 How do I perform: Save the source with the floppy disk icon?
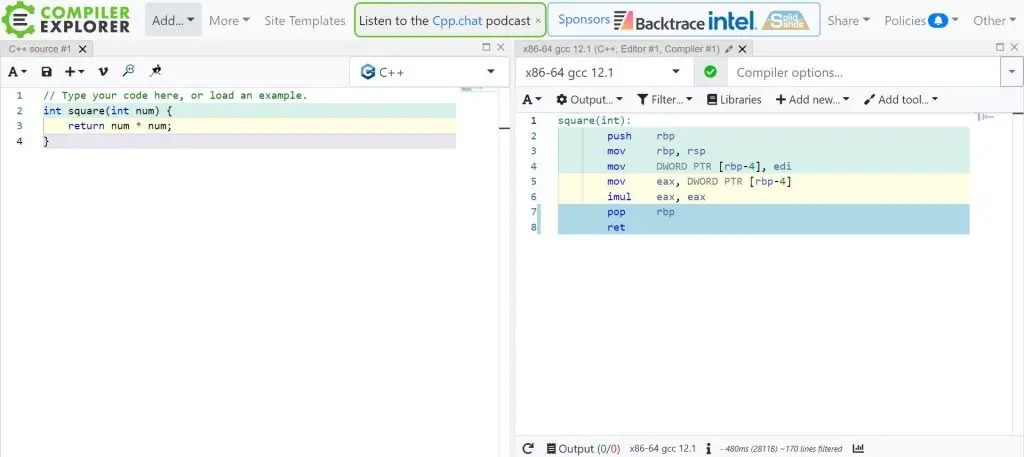(x=46, y=72)
